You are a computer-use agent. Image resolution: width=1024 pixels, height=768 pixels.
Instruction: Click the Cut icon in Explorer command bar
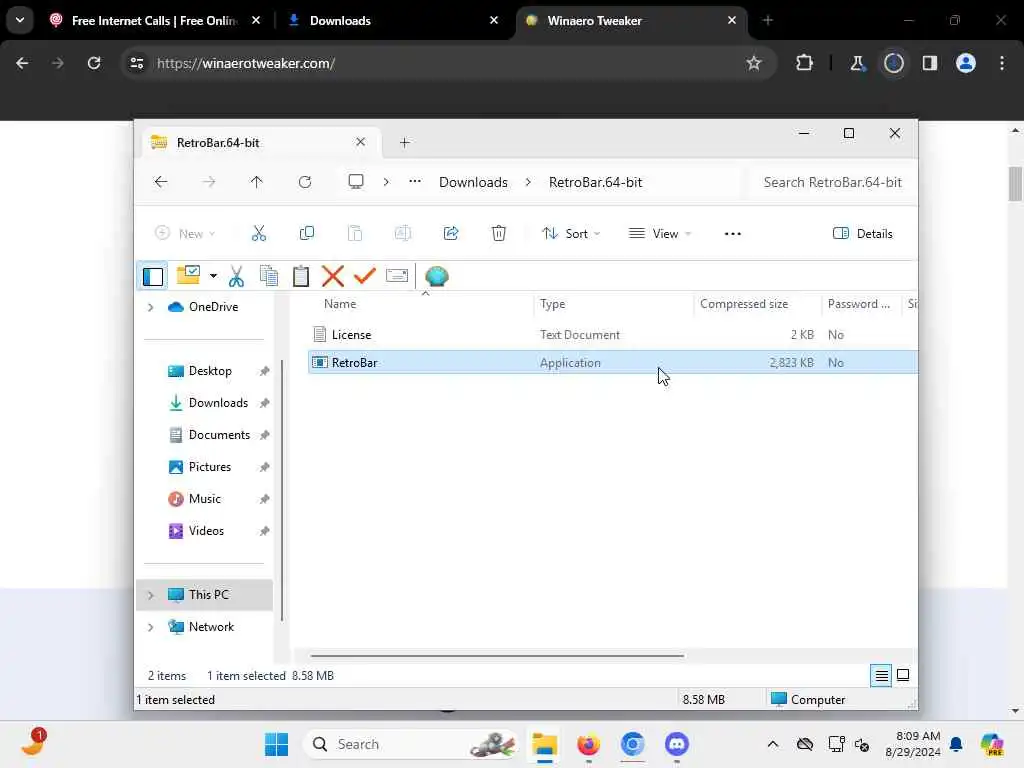pos(259,233)
